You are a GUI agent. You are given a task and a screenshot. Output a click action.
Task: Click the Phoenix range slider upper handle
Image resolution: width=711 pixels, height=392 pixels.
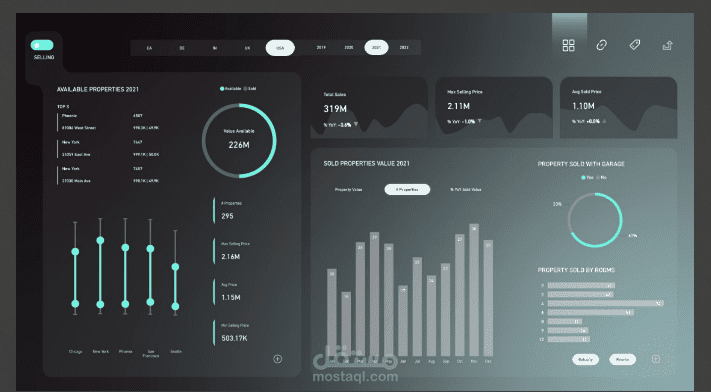(x=125, y=247)
